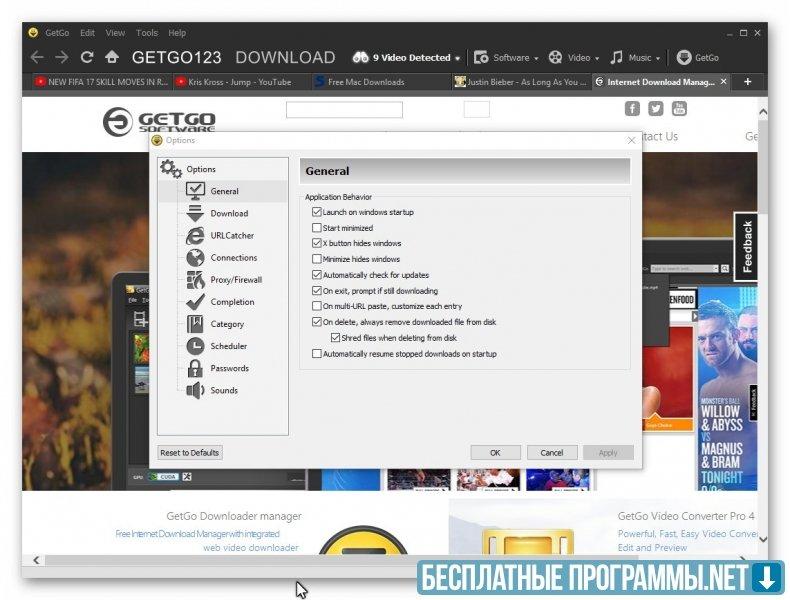
Task: Toggle On delete, always remove downloaded file
Action: coord(316,322)
